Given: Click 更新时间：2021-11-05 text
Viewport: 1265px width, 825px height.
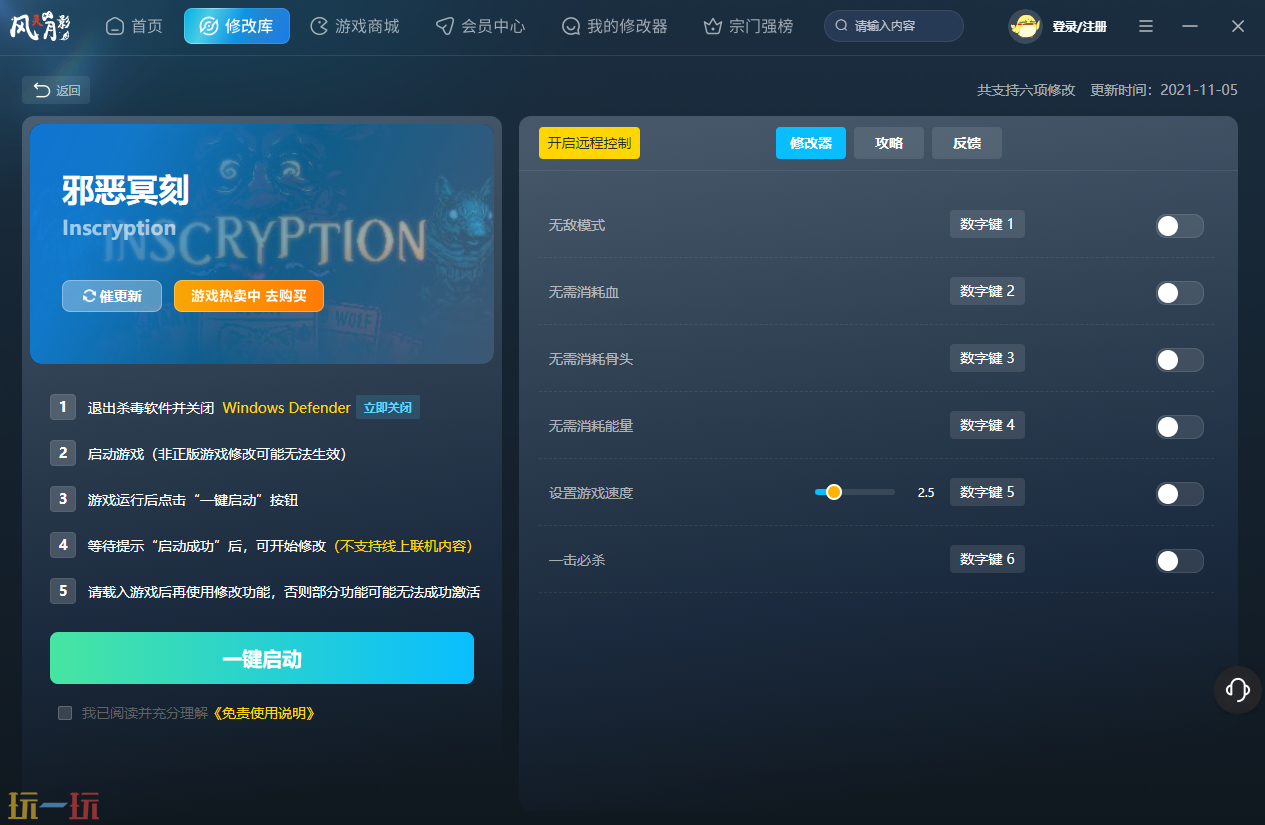Looking at the screenshot, I should click(x=1164, y=90).
